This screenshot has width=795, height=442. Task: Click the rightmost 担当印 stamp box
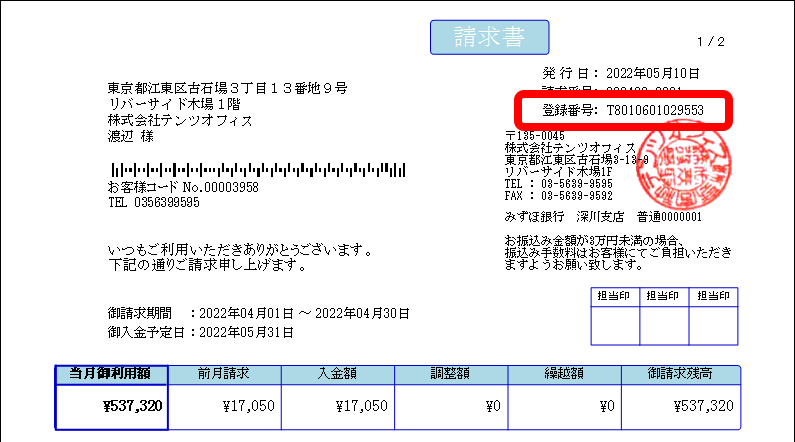coord(715,324)
